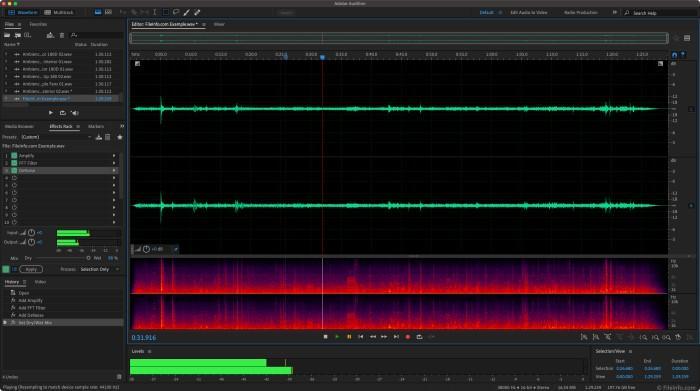Click the Pause transport button
The image size is (700, 391).
click(x=349, y=337)
